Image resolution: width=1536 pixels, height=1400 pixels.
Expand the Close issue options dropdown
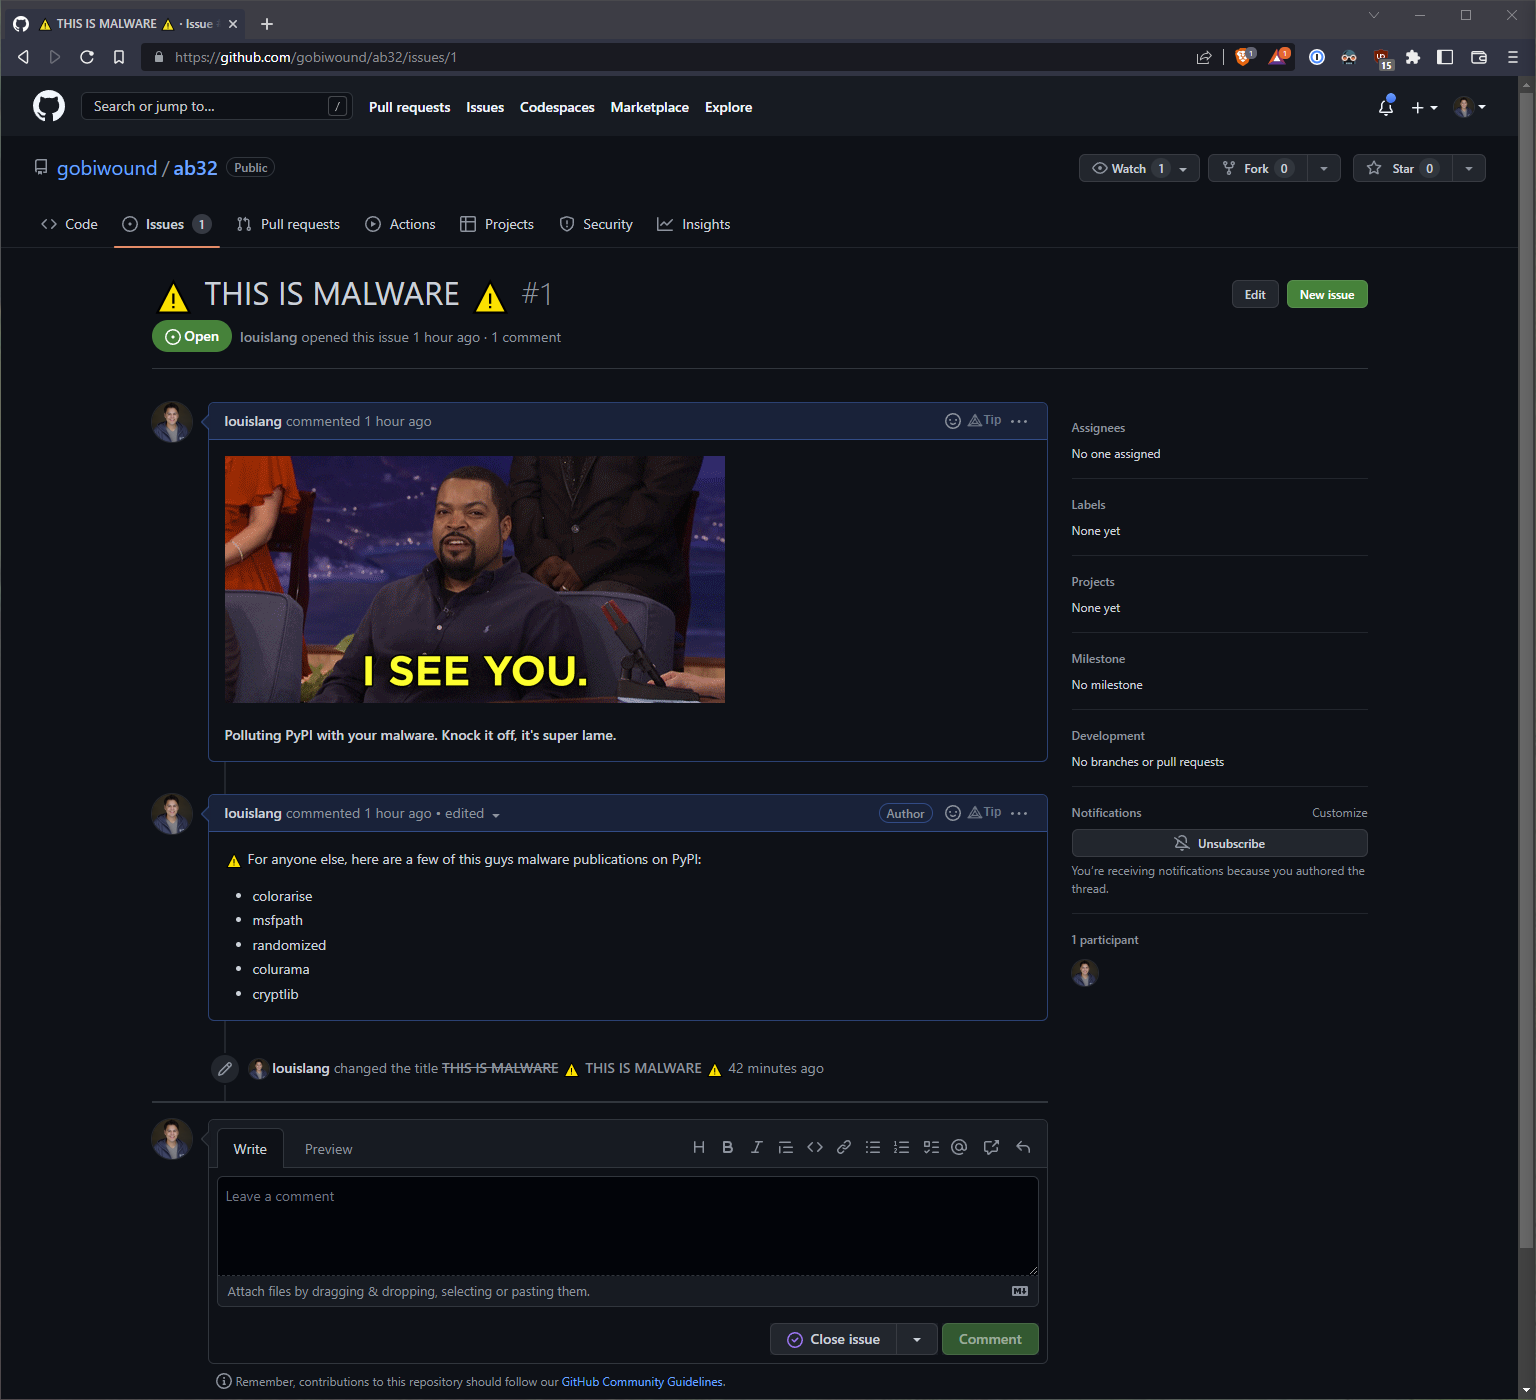point(917,1339)
